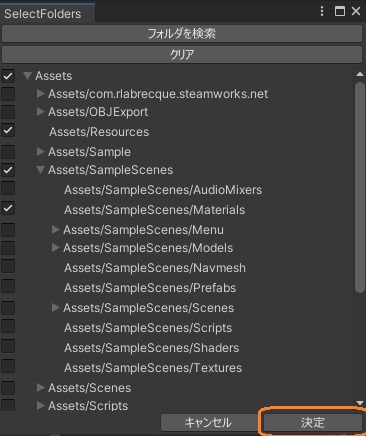
Task: Uncheck the Assets root folder checkbox
Action: pyautogui.click(x=8, y=76)
